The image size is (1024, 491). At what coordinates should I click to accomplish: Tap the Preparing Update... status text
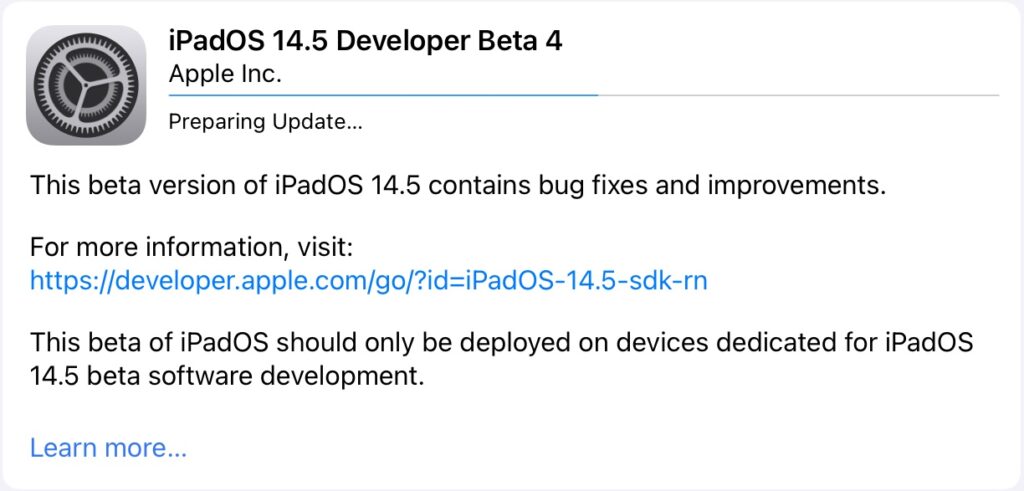click(x=265, y=122)
